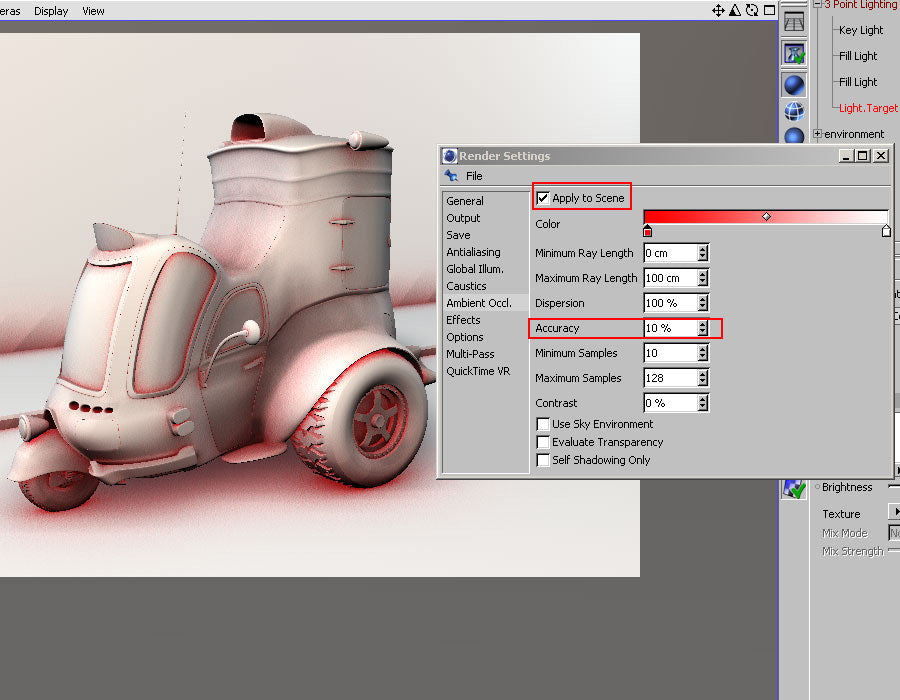
Task: Expand the environment tree item
Action: (818, 133)
